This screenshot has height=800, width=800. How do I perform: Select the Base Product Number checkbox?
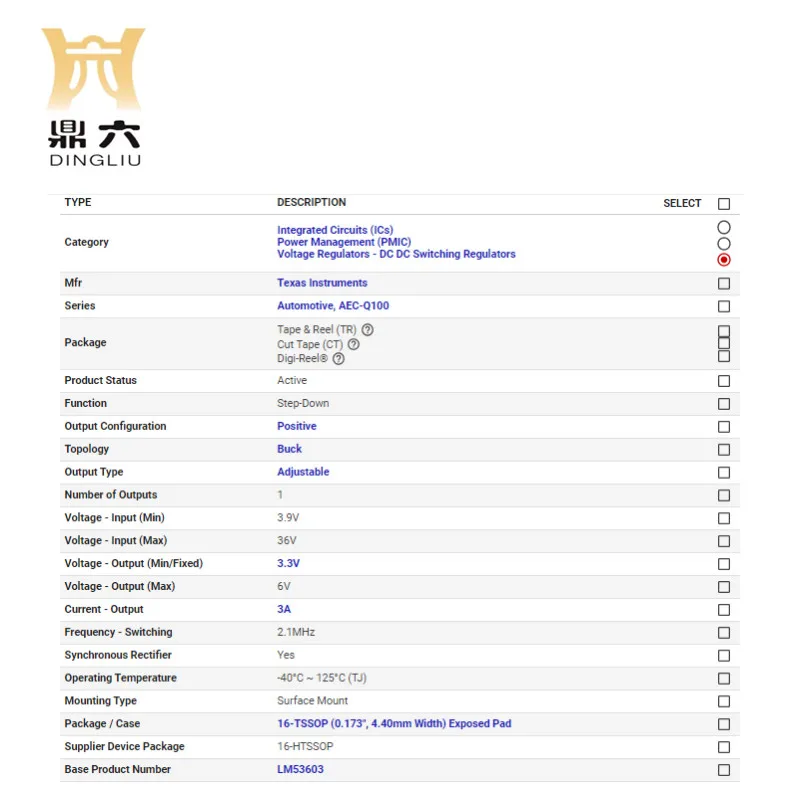tap(723, 770)
